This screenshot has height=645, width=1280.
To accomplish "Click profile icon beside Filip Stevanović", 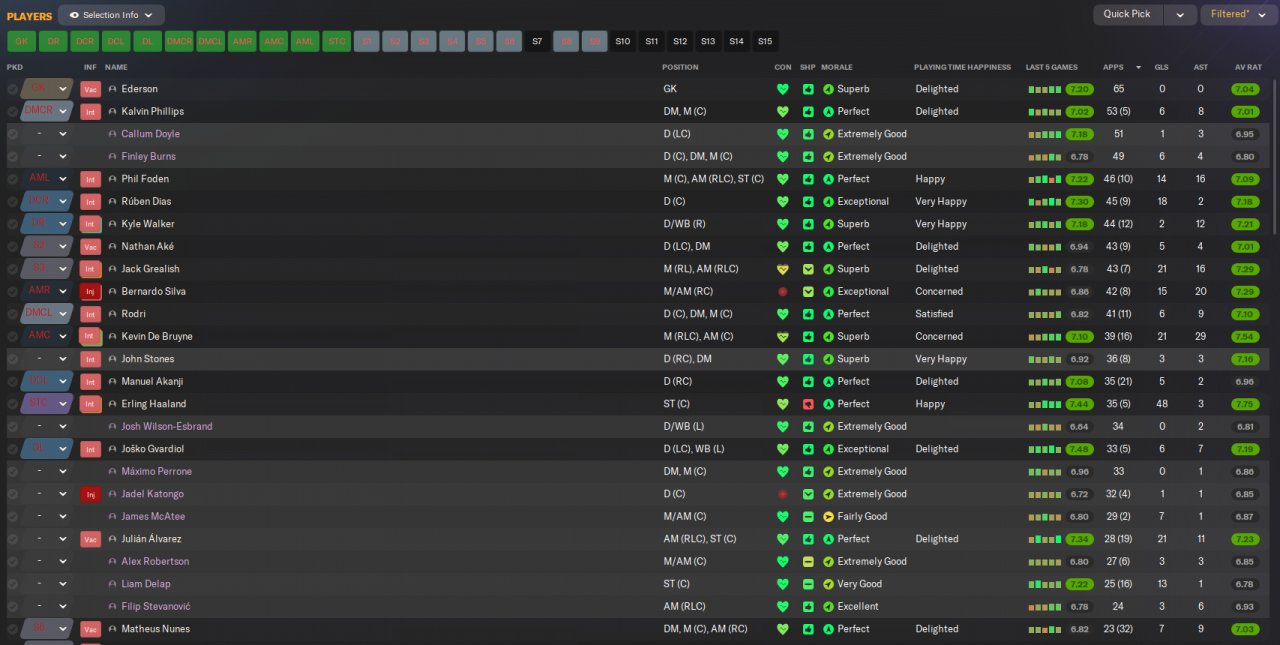I will tap(113, 607).
